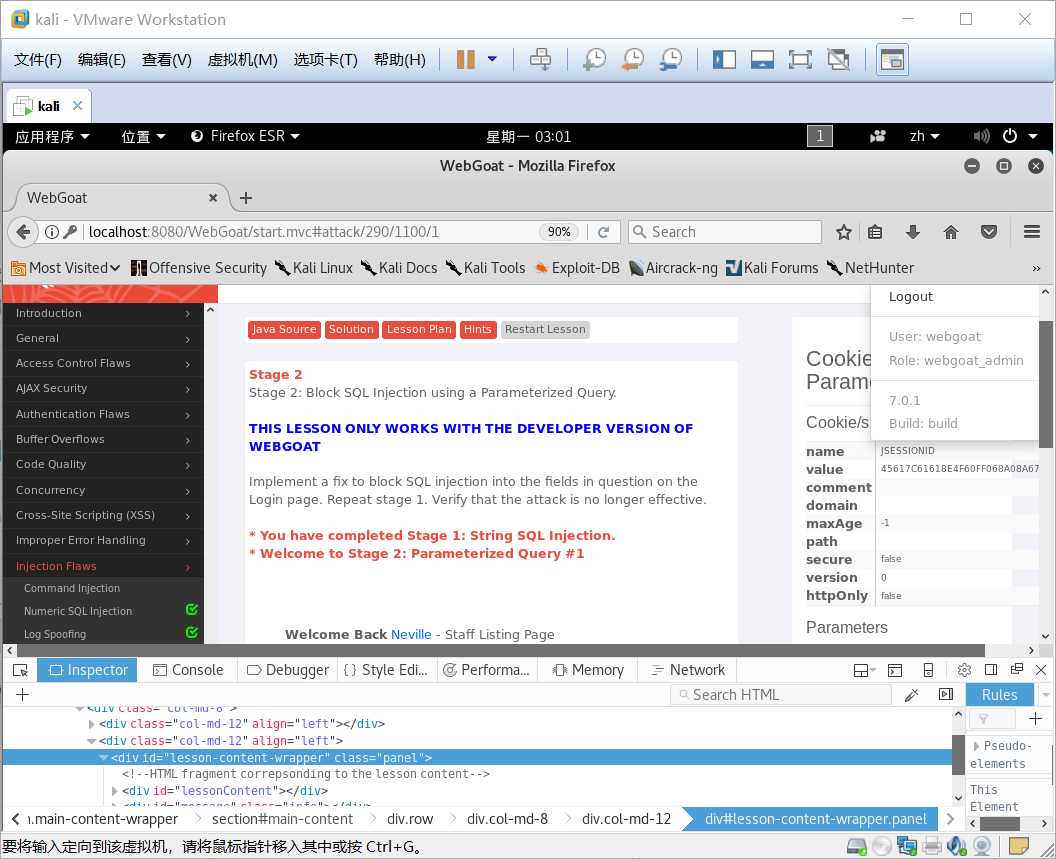Add new CSS rule plus icon
Screen dimensions: 1056x859
(x=1036, y=719)
